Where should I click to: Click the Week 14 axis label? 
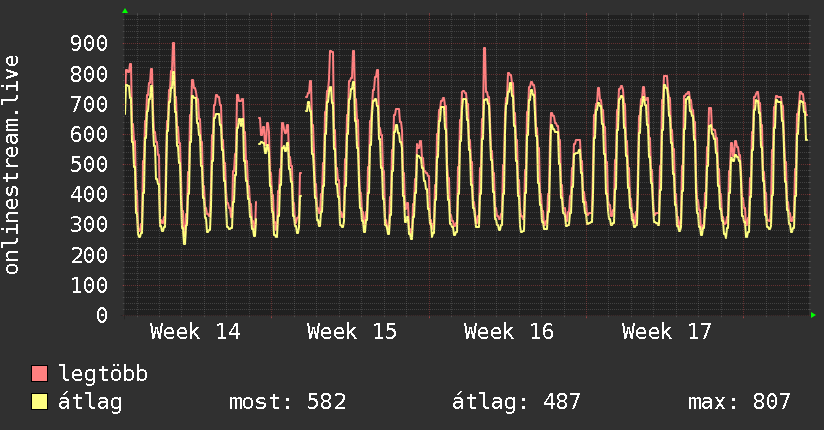pyautogui.click(x=195, y=332)
